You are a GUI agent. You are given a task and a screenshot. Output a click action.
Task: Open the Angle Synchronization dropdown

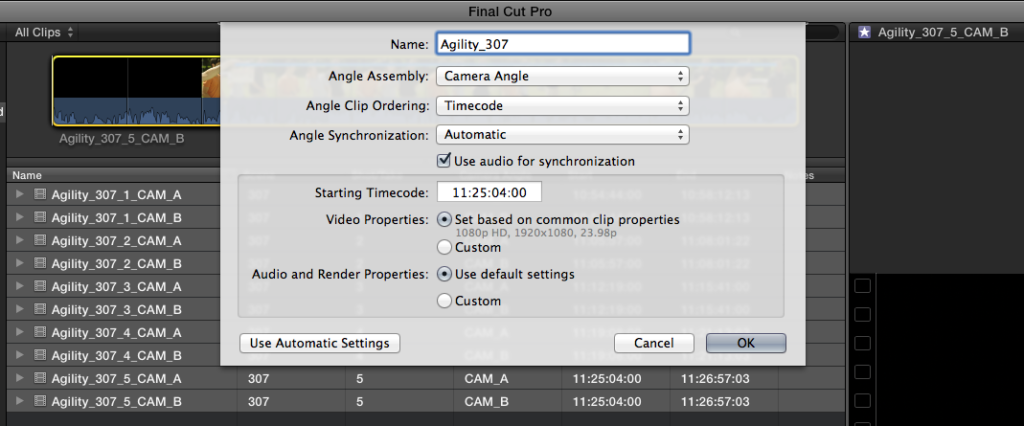pos(562,135)
